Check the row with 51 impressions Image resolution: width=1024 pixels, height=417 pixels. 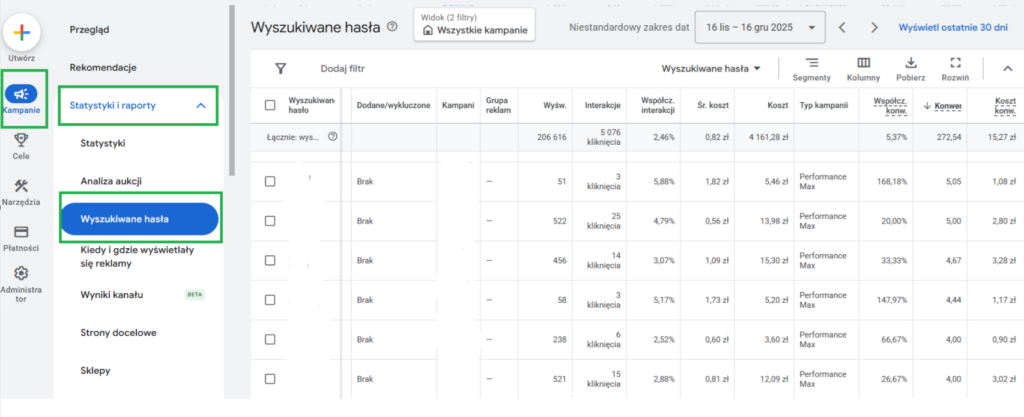270,182
